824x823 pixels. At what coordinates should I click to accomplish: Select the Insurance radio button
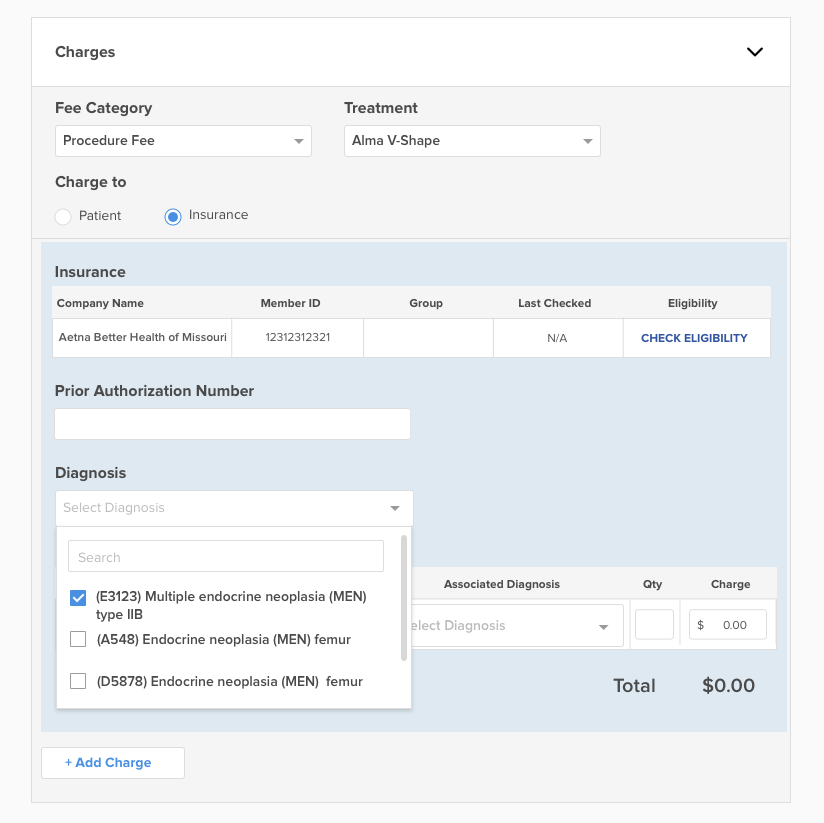173,216
